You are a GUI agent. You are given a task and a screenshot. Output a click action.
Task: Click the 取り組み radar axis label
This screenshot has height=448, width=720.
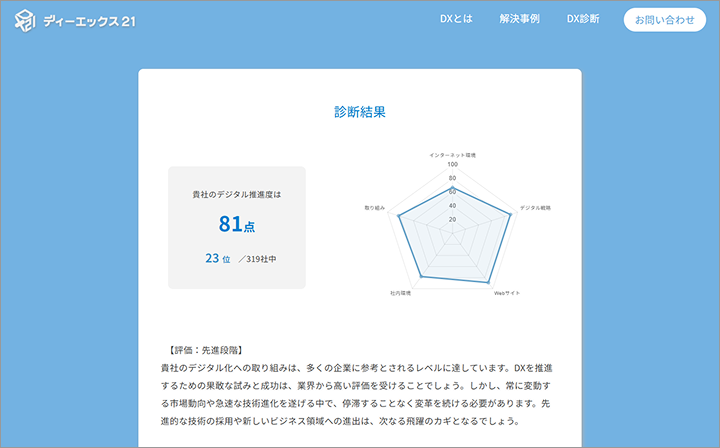375,208
